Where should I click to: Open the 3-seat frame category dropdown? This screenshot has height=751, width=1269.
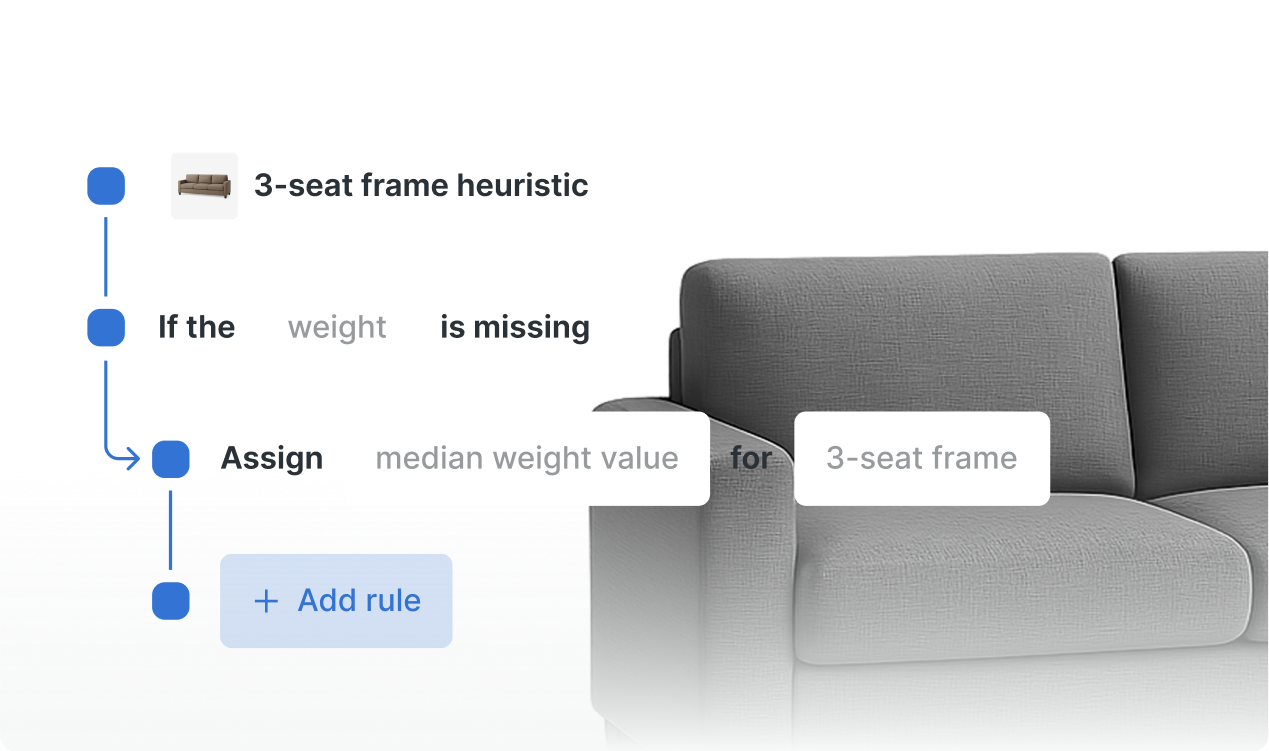pos(922,459)
